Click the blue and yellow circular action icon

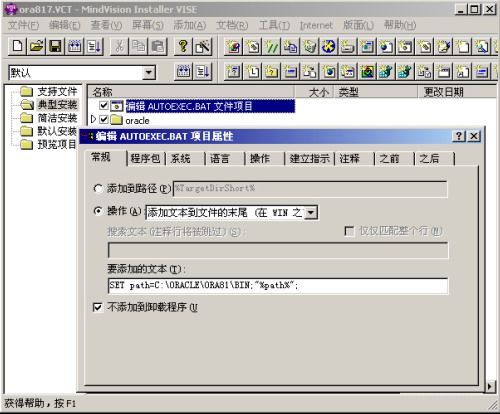coord(329,46)
